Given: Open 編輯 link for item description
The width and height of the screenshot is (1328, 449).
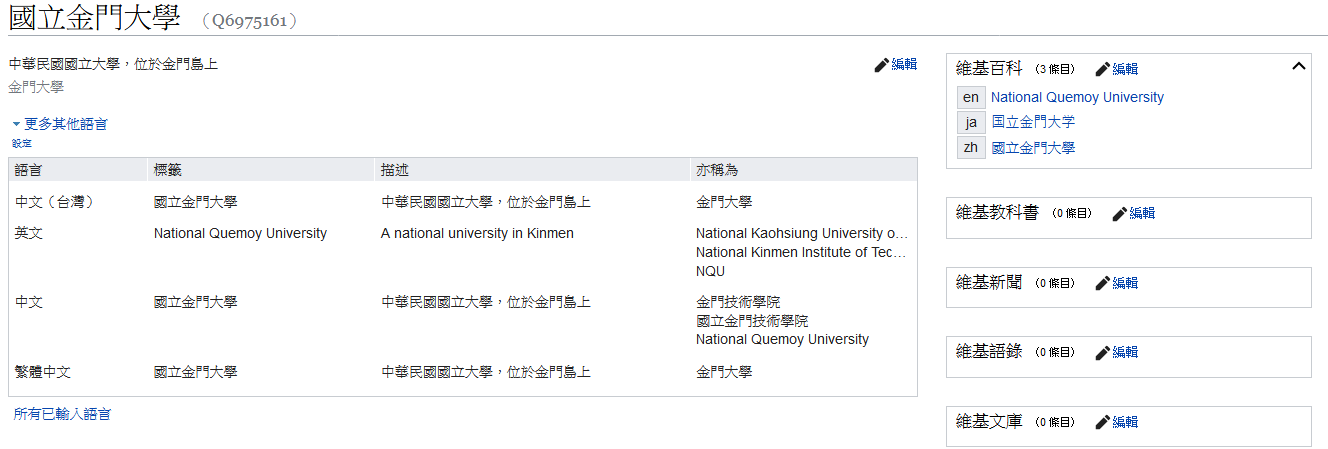Looking at the screenshot, I should pos(904,64).
